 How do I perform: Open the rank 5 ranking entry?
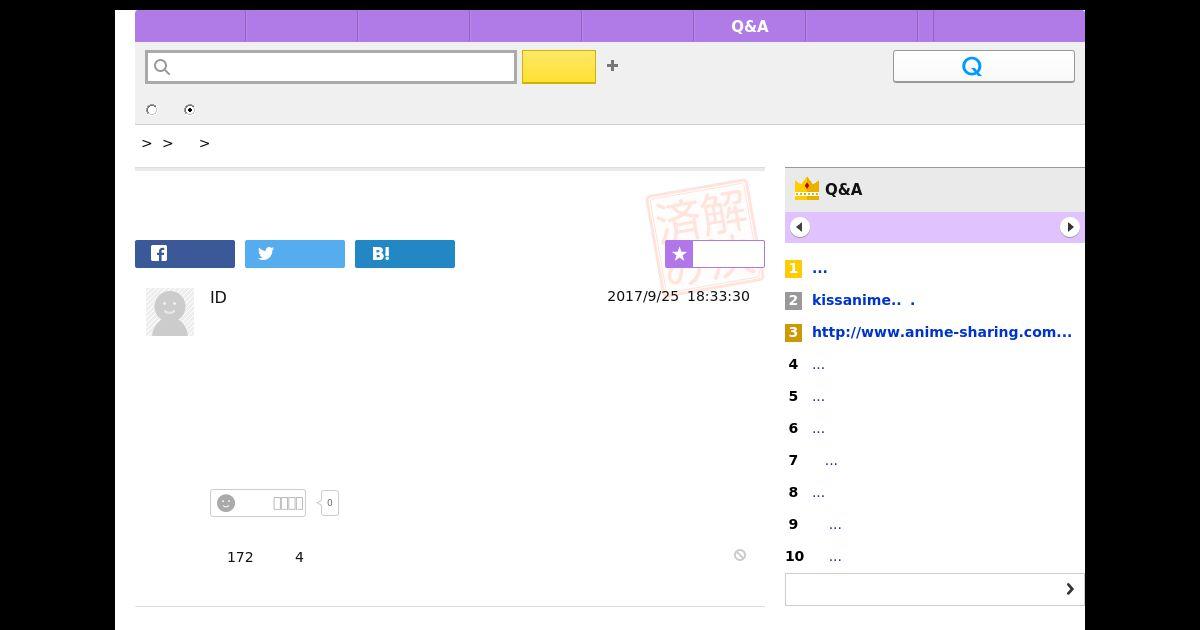coord(818,396)
